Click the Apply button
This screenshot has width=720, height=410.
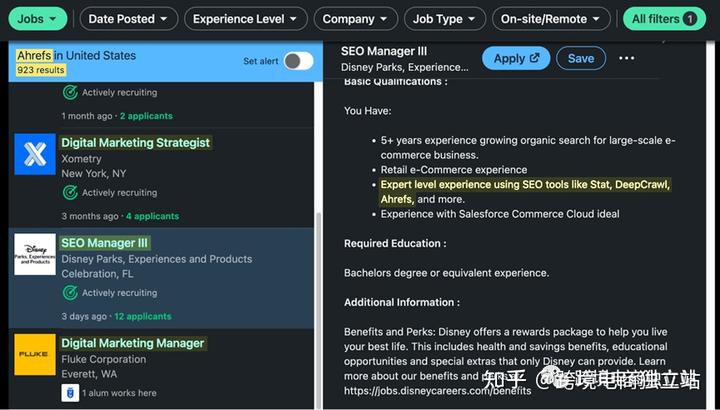click(516, 58)
